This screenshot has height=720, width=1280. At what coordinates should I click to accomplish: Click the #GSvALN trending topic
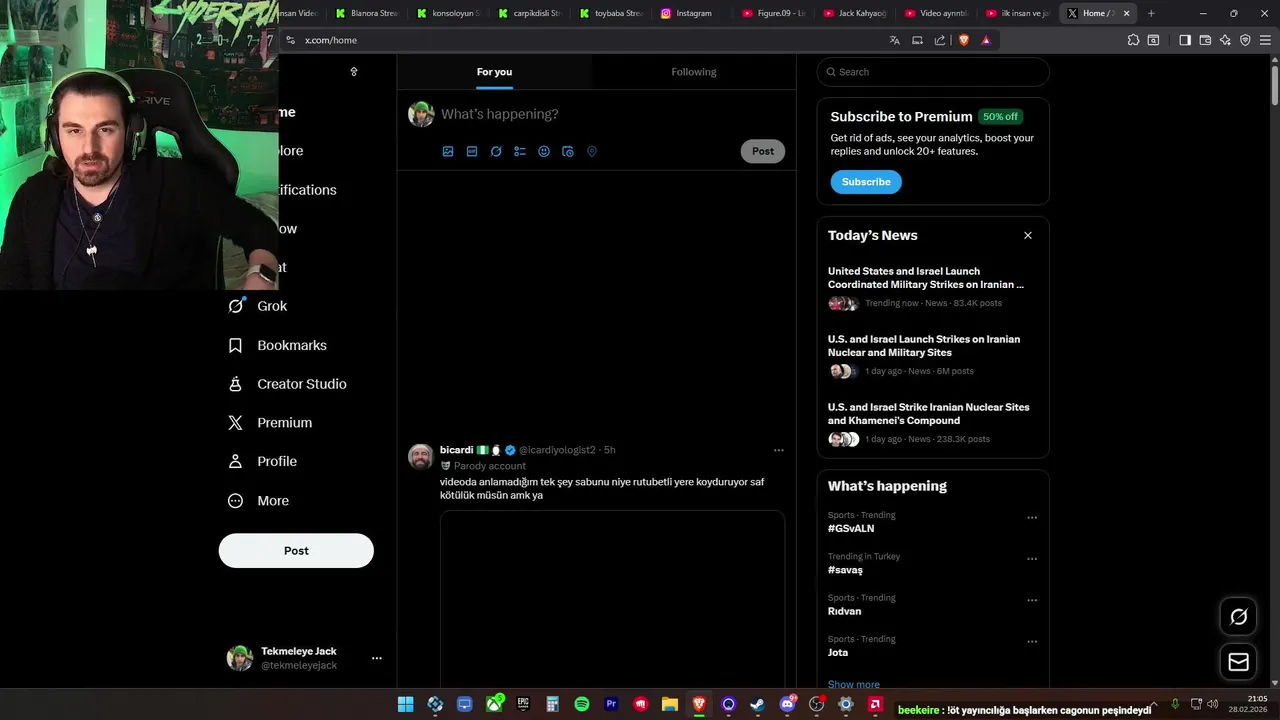click(x=851, y=528)
